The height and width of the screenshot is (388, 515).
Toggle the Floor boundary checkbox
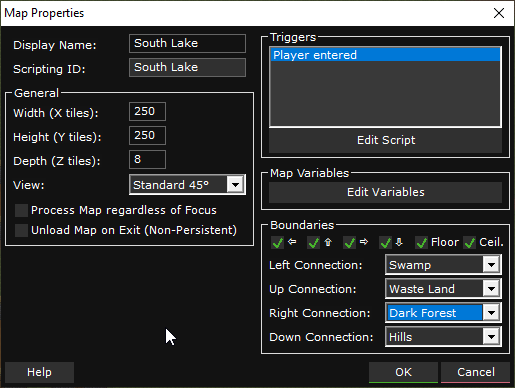tap(421, 243)
